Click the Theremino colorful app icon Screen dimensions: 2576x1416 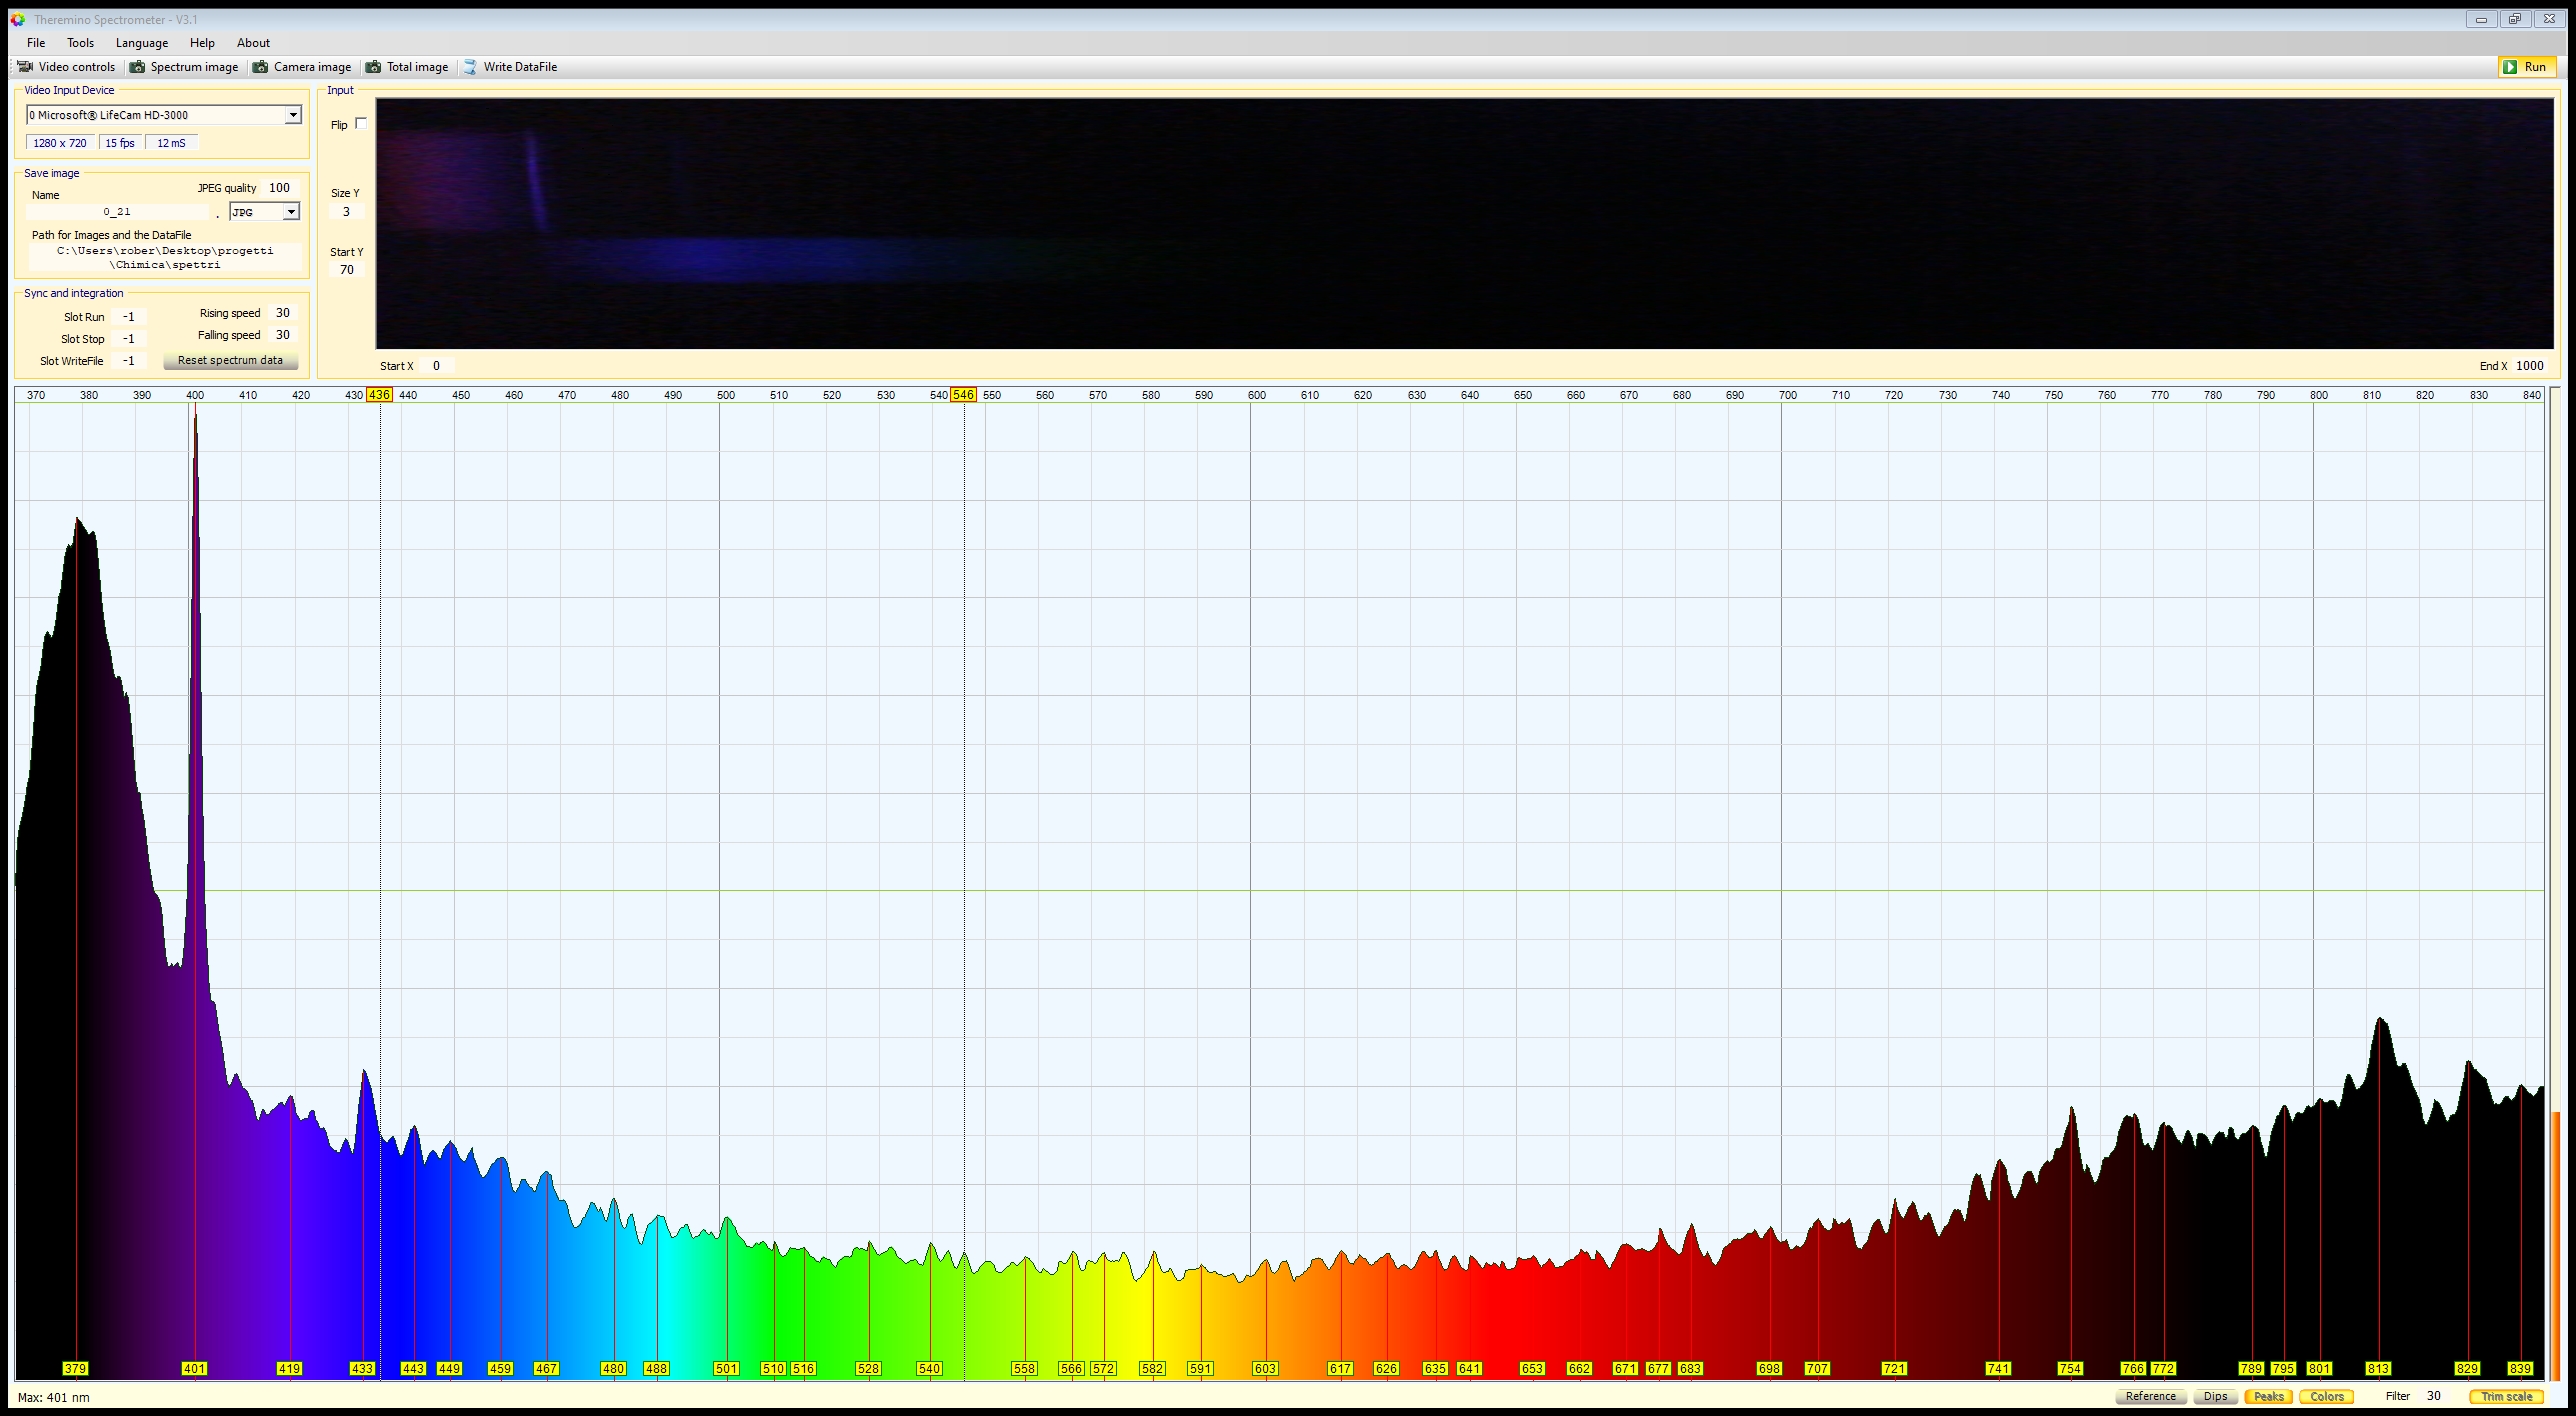pos(17,19)
